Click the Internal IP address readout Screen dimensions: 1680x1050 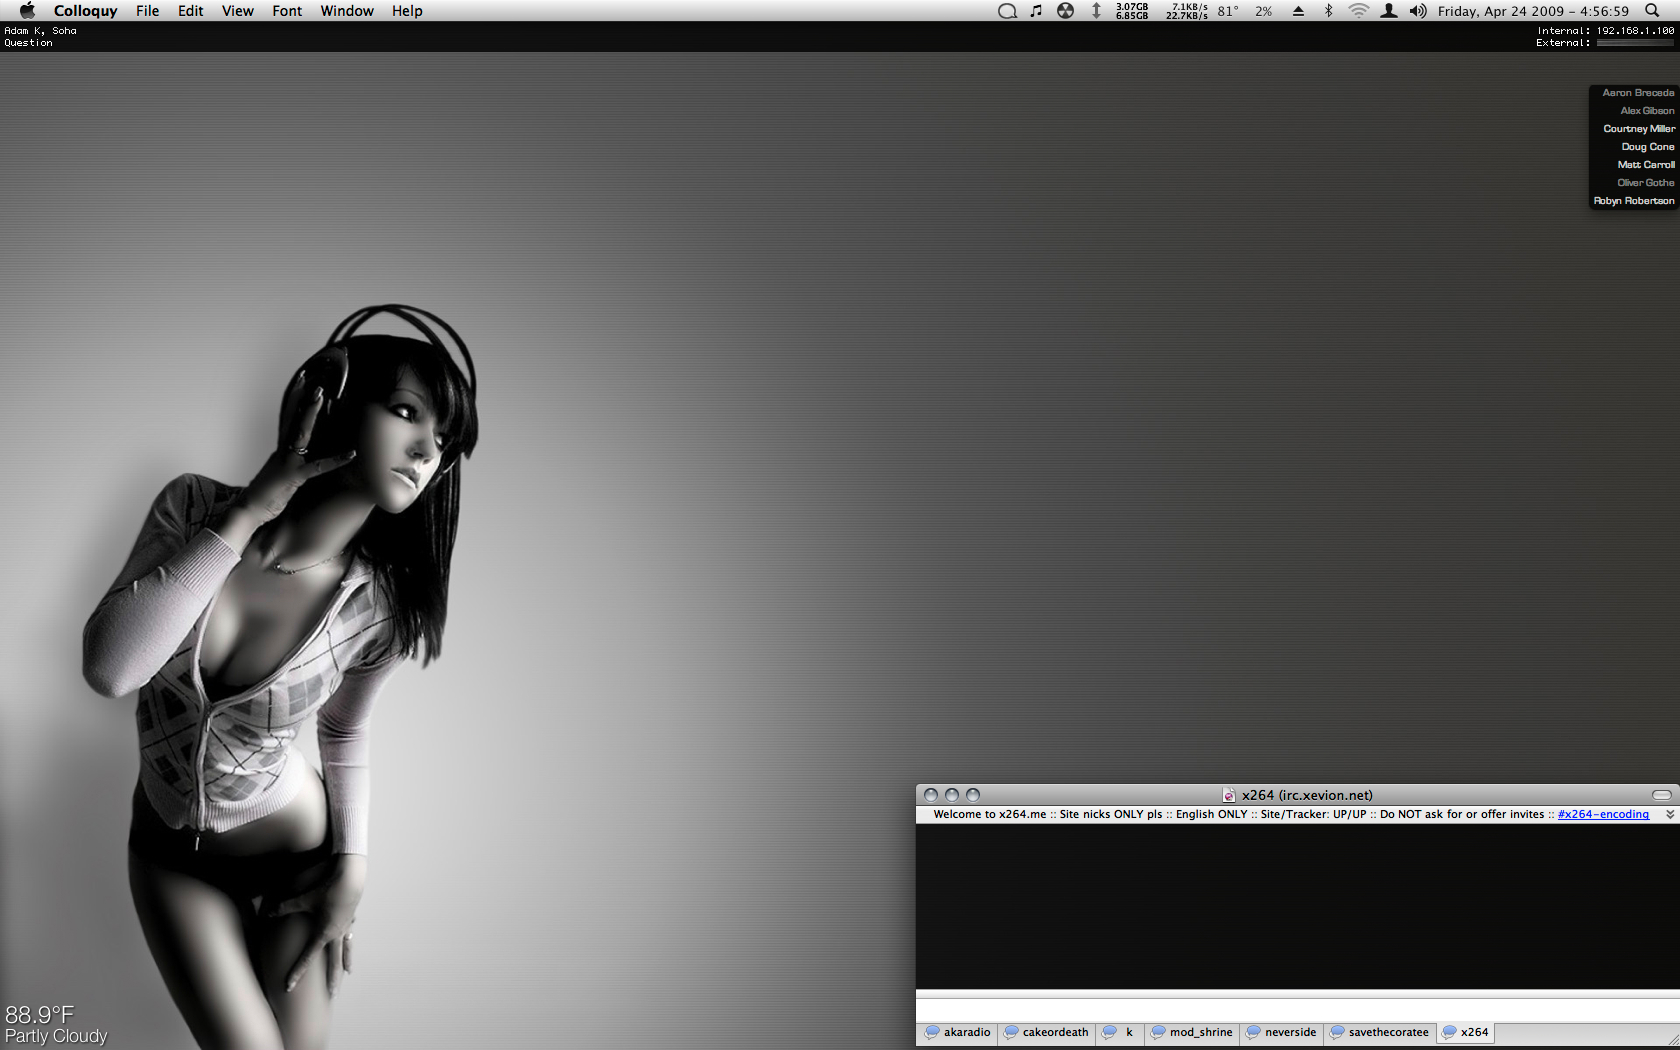(x=1605, y=31)
